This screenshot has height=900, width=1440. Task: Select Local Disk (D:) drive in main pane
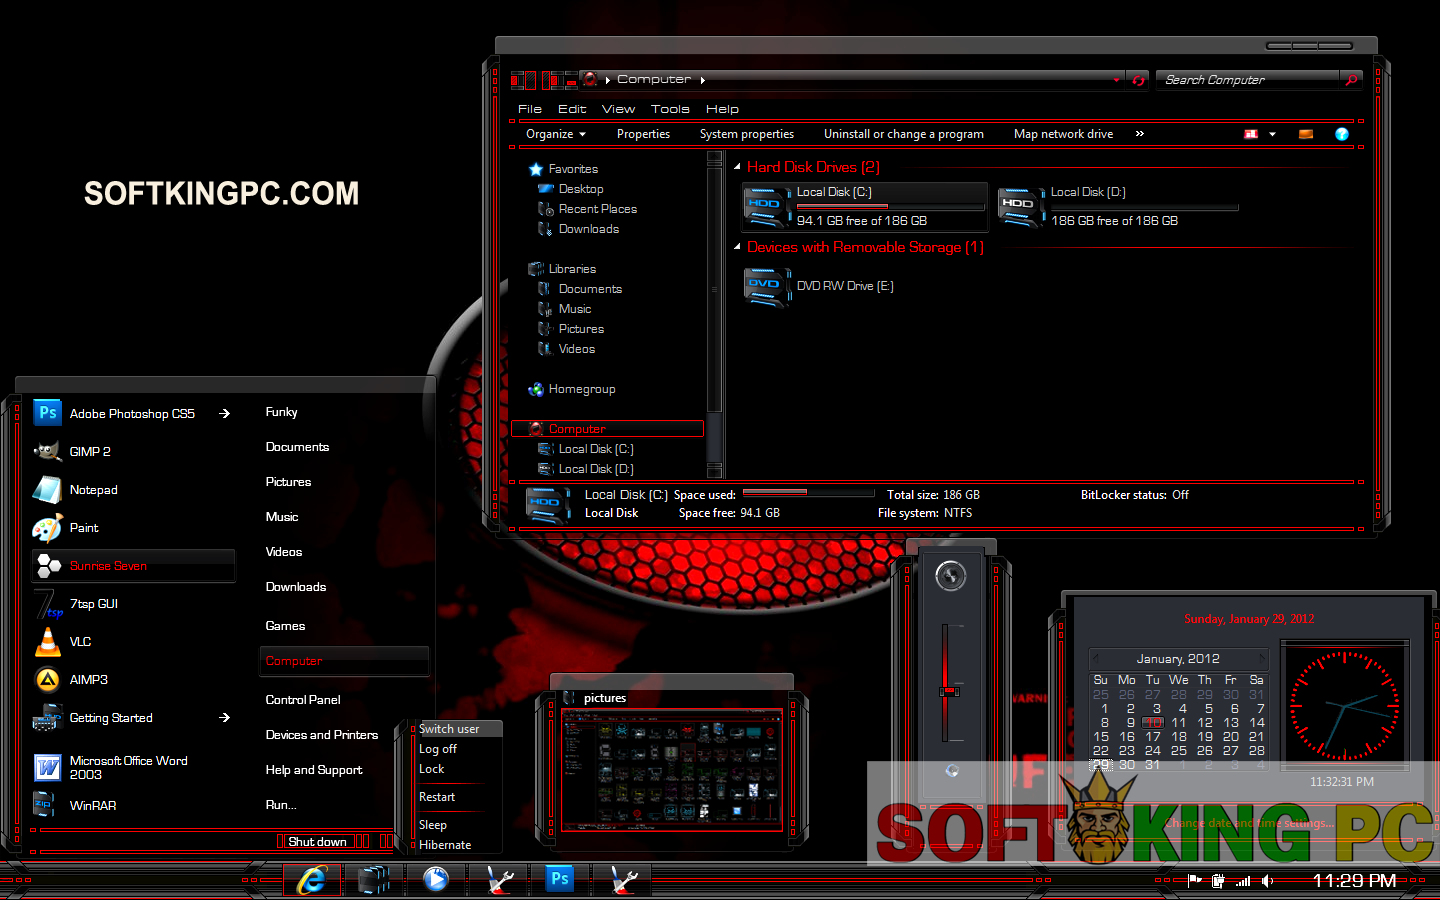tap(1118, 207)
